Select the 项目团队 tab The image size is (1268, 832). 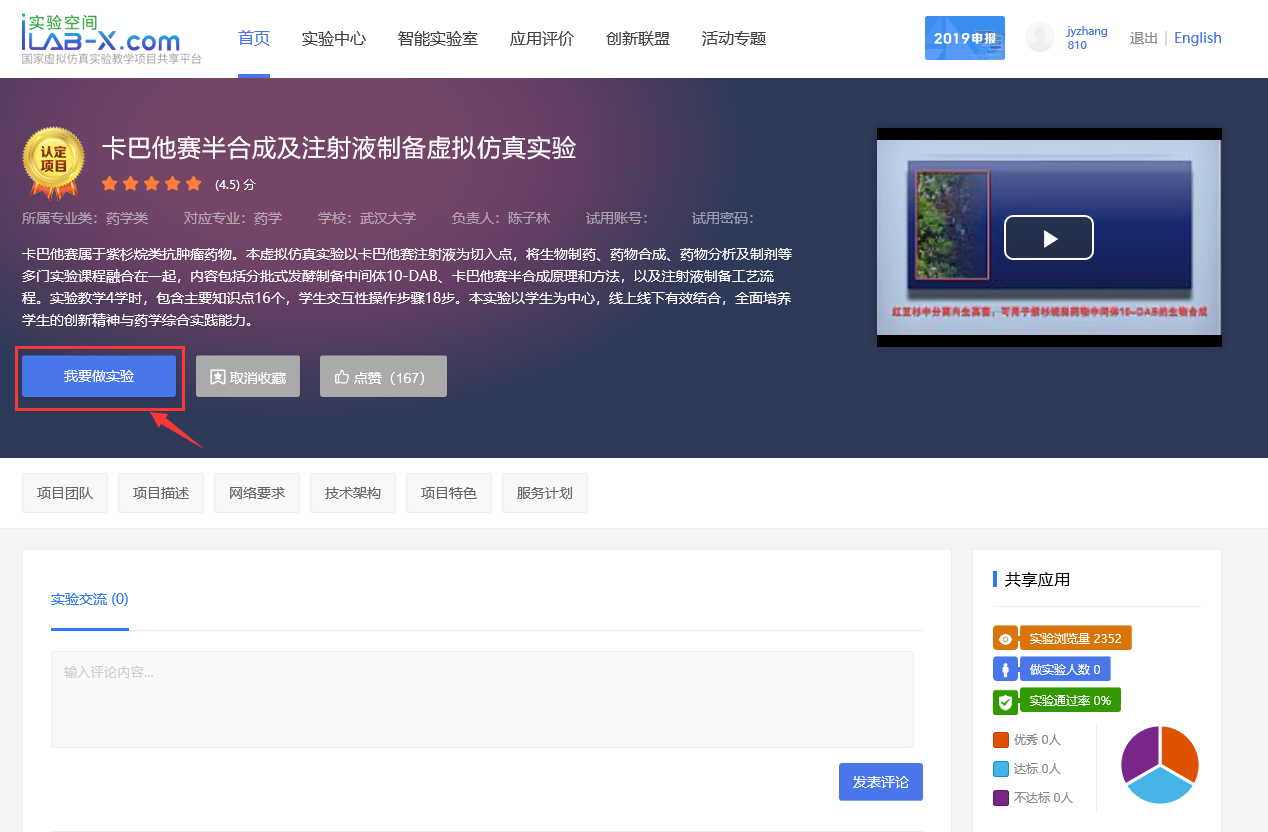pyautogui.click(x=65, y=493)
